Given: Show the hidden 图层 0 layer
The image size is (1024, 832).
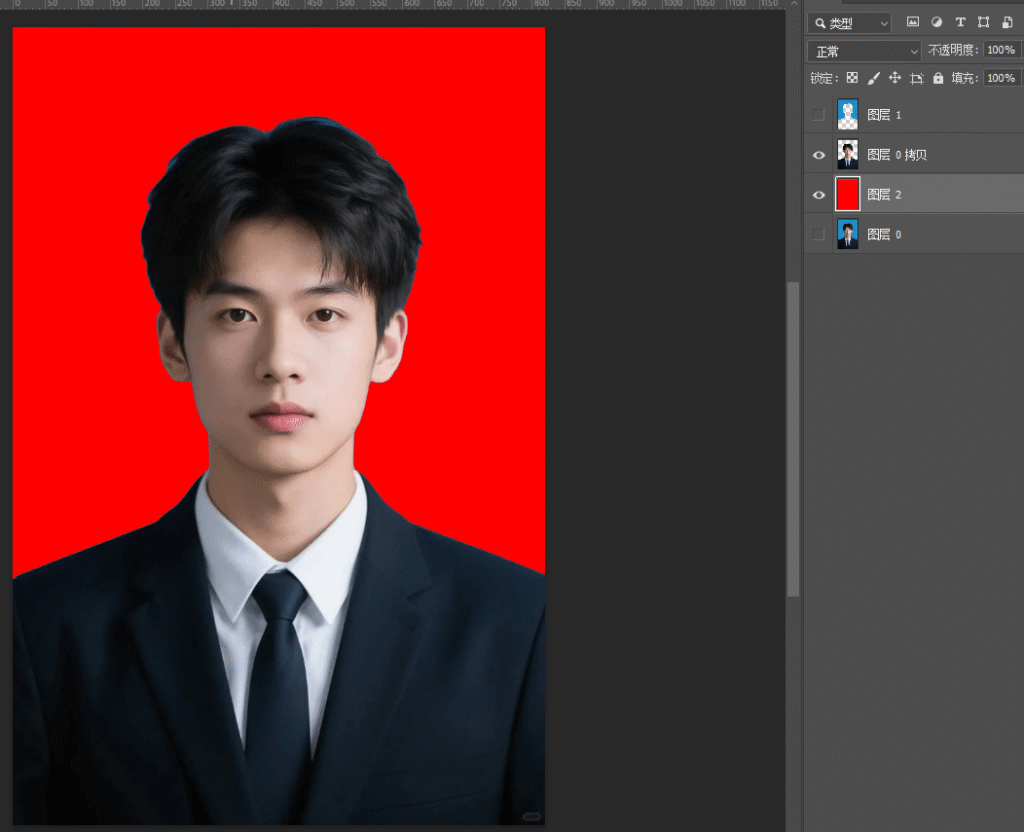Looking at the screenshot, I should [819, 234].
